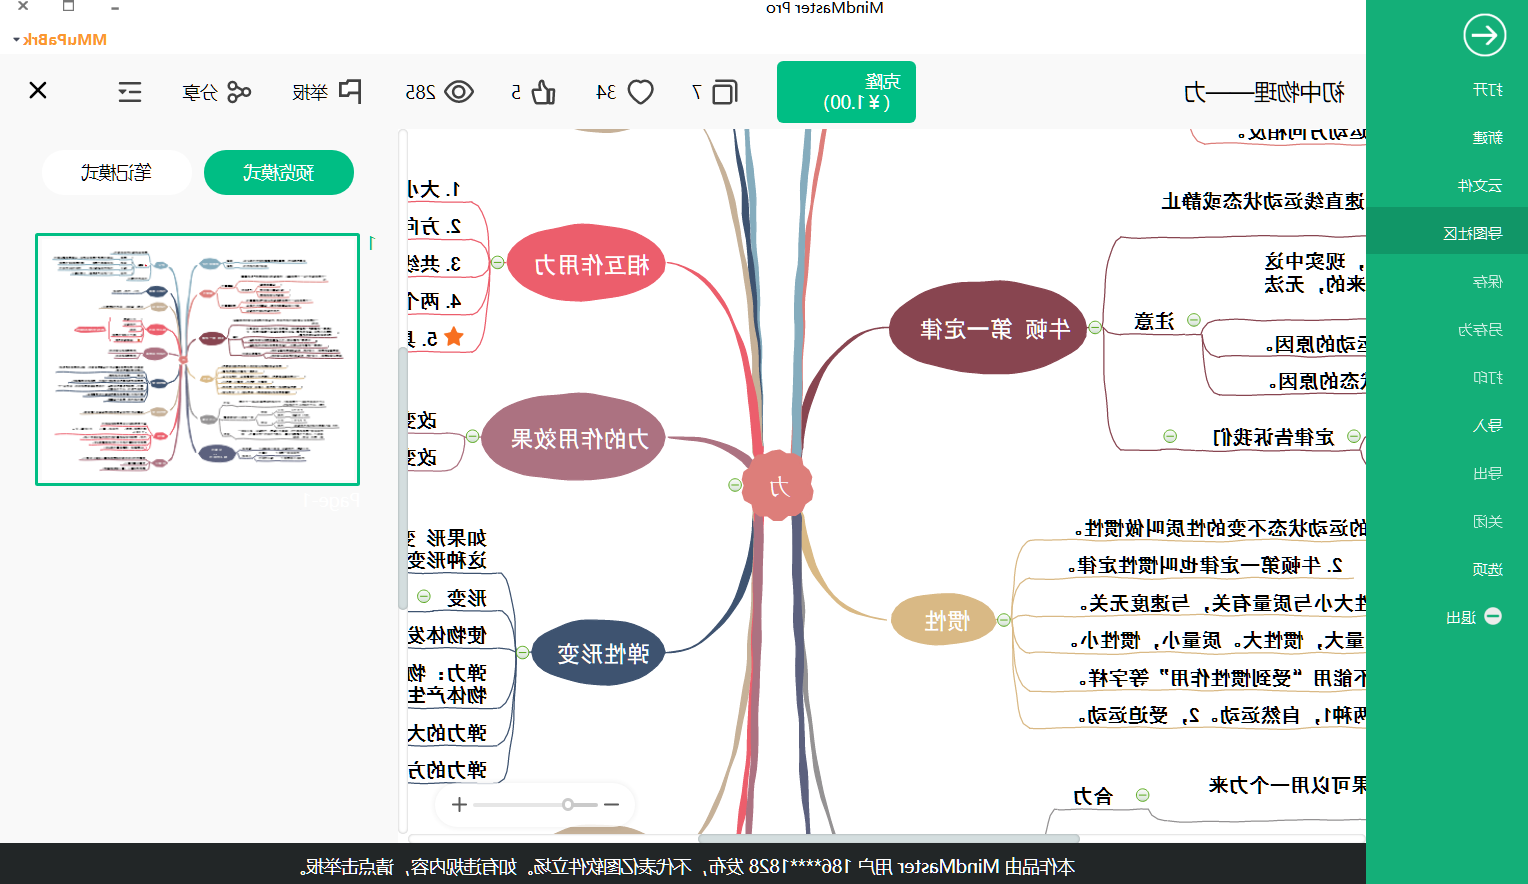
Task: Select the 牛顿 第一定律 node
Action: pyautogui.click(x=988, y=328)
